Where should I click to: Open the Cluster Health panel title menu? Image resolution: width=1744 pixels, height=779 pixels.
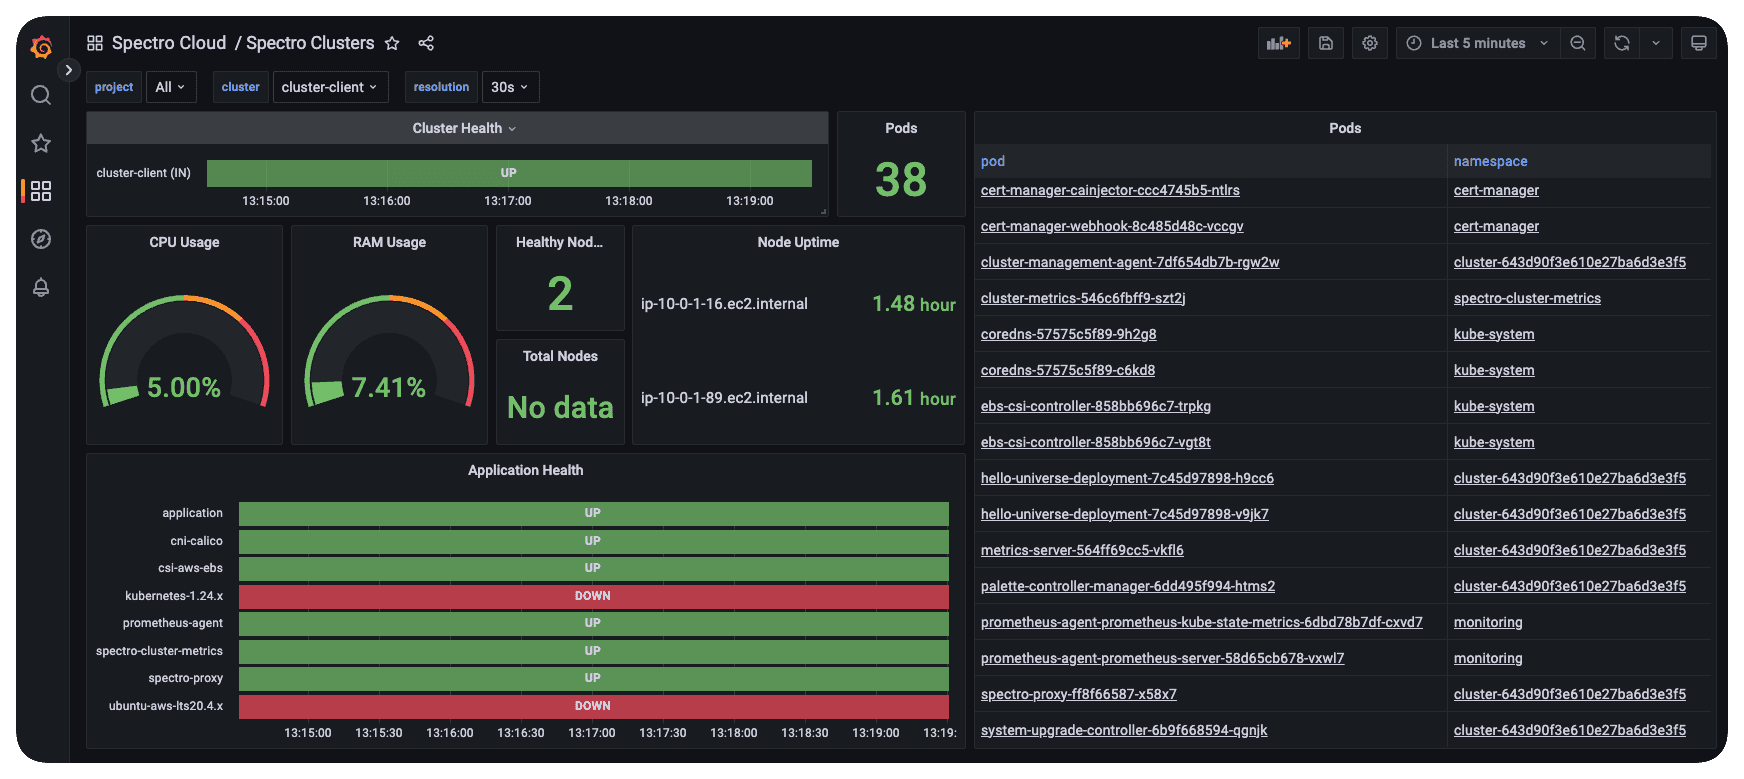(x=464, y=128)
